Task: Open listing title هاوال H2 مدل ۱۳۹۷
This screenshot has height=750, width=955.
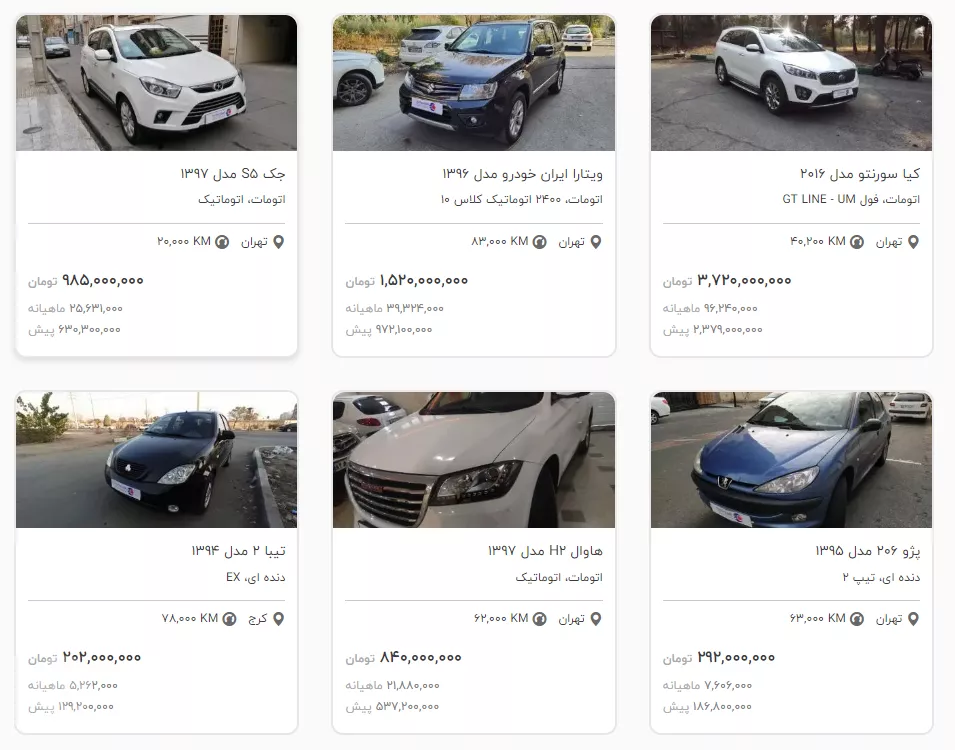Action: 545,551
